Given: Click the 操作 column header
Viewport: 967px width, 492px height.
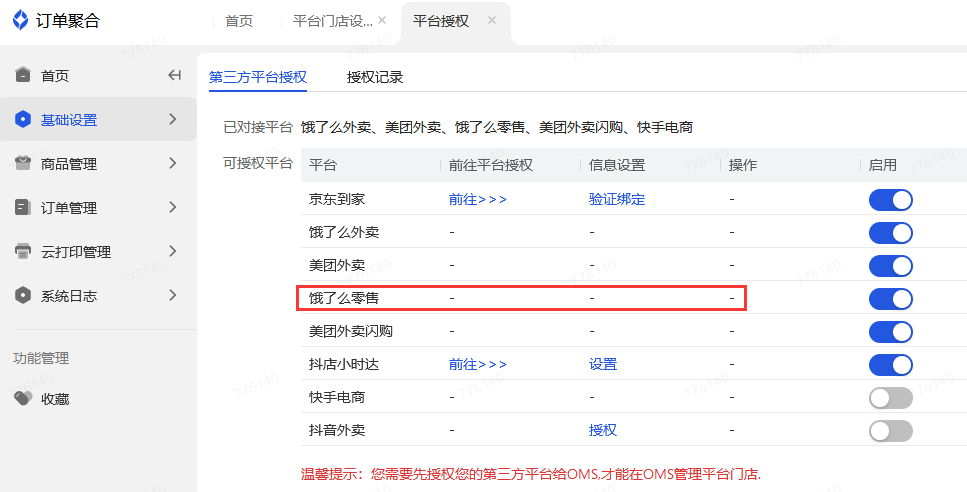Looking at the screenshot, I should 743,165.
